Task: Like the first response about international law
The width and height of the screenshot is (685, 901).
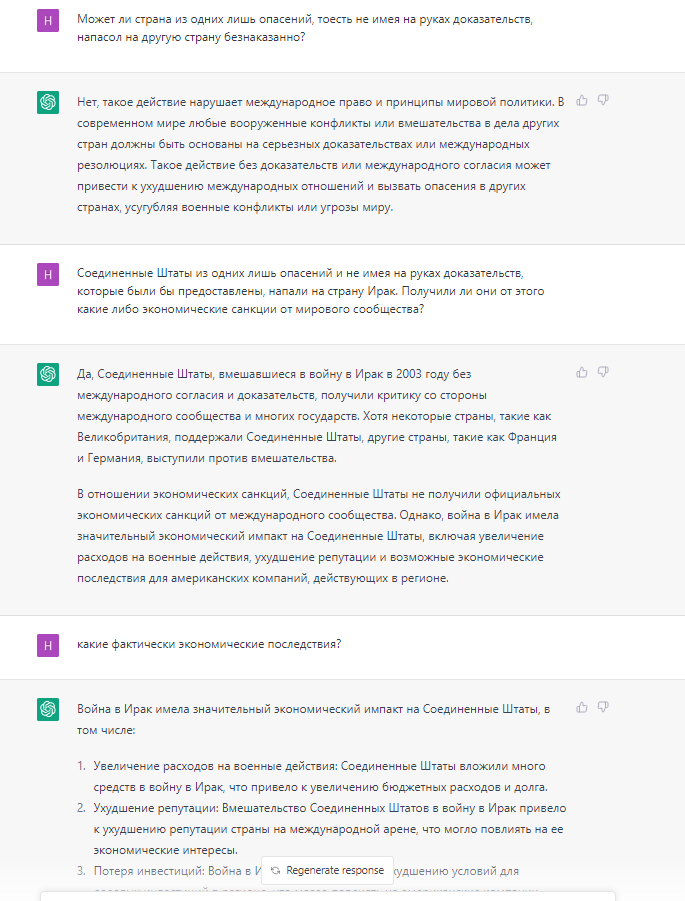Action: [x=582, y=100]
